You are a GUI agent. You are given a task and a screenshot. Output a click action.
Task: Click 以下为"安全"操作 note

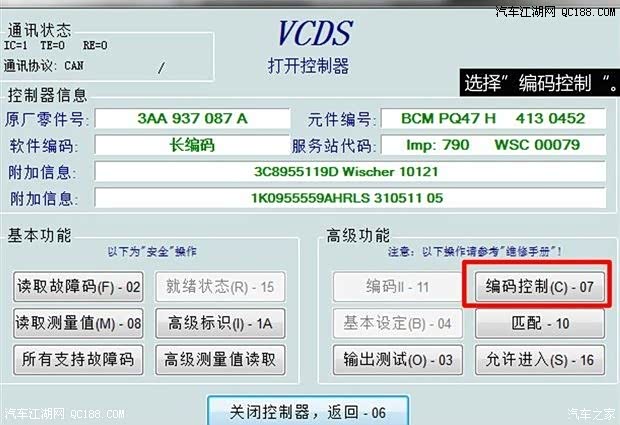tap(152, 251)
